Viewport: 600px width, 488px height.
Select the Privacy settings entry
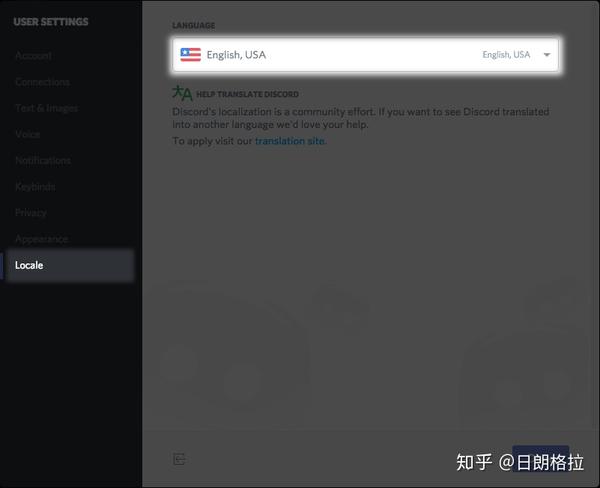[x=31, y=213]
